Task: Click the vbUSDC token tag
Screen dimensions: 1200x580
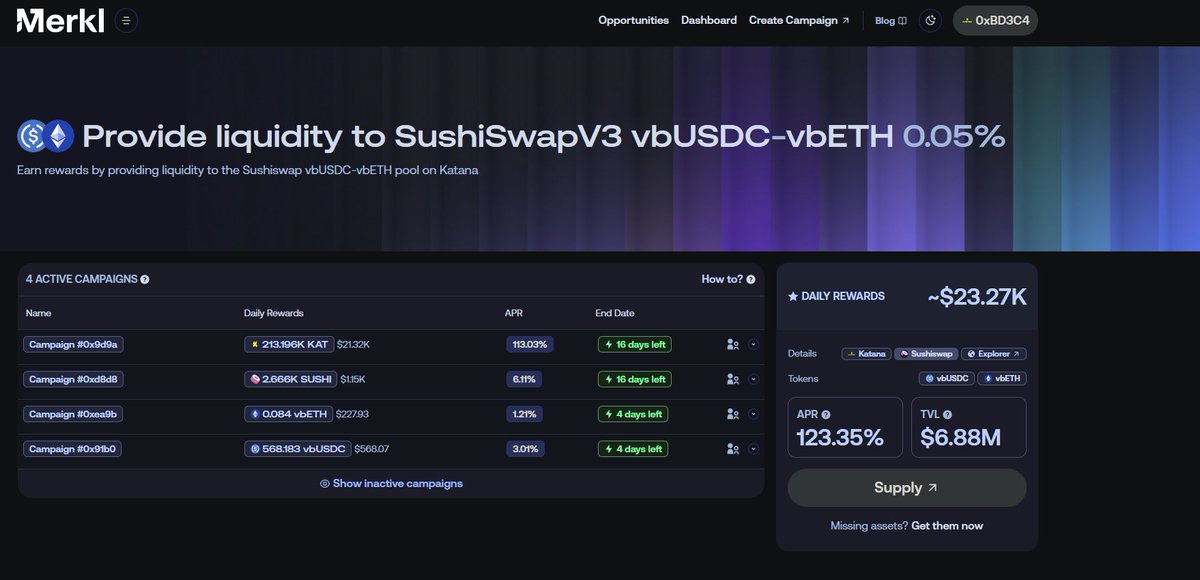Action: (945, 379)
